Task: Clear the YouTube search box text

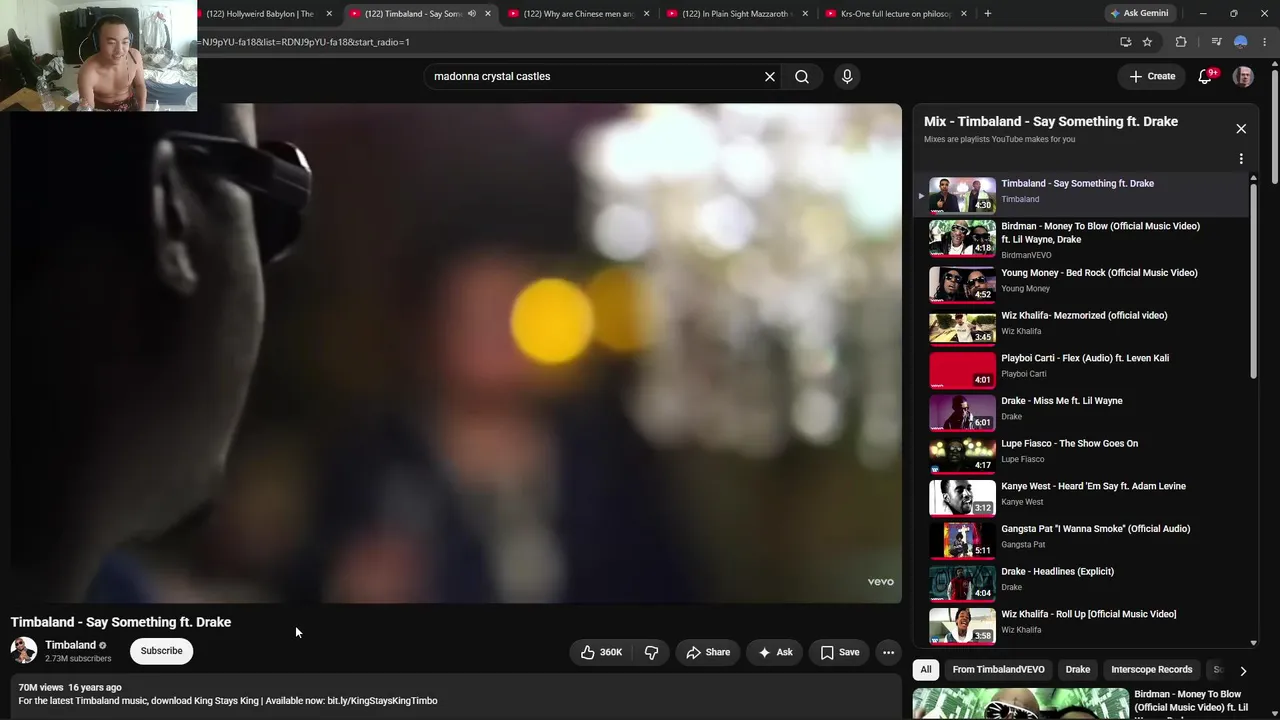Action: tap(770, 76)
